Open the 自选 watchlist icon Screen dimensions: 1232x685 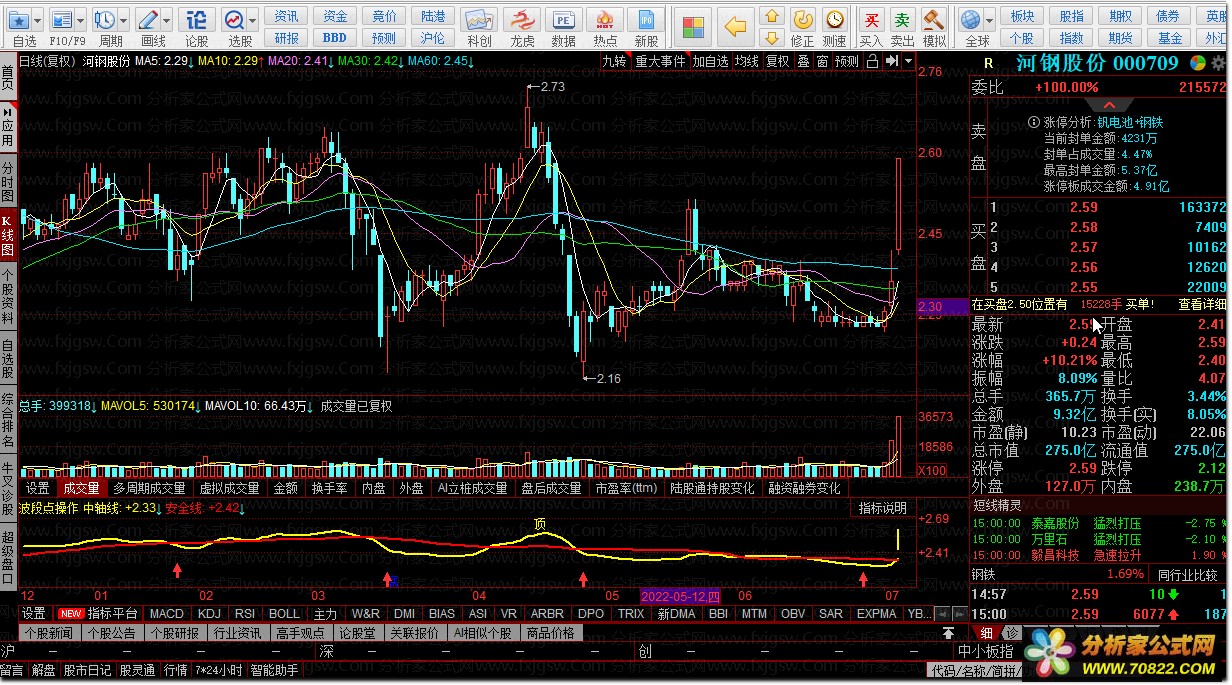tap(20, 19)
